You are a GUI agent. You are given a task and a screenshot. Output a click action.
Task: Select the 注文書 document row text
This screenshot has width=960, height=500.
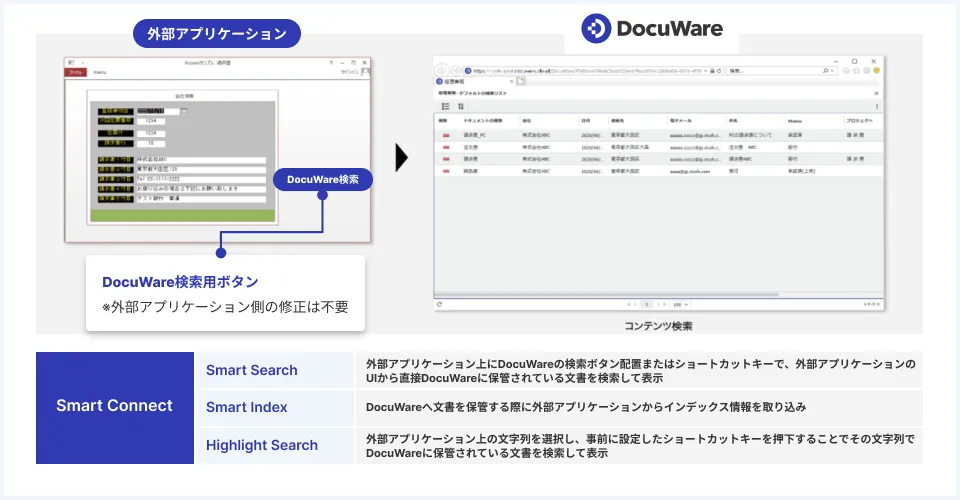[x=470, y=147]
